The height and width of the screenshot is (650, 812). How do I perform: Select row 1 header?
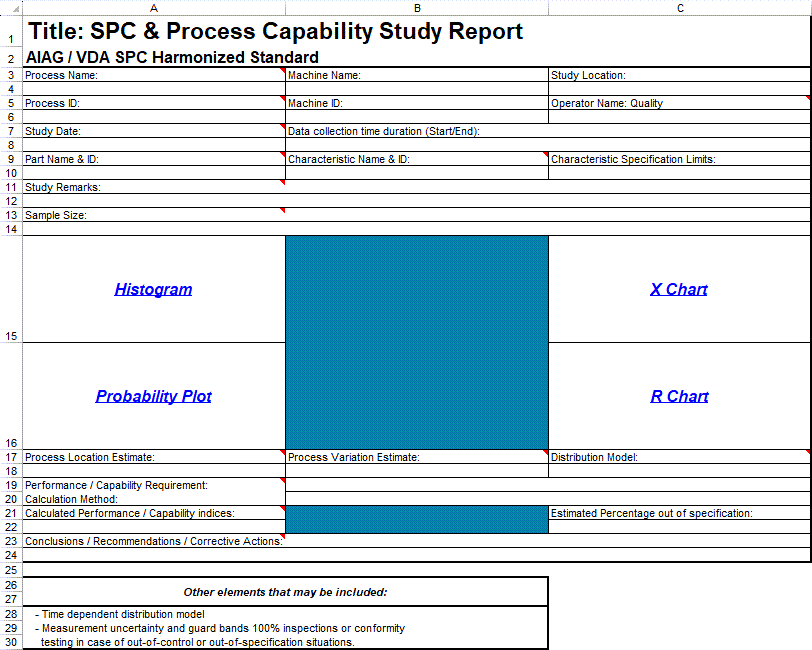(11, 31)
